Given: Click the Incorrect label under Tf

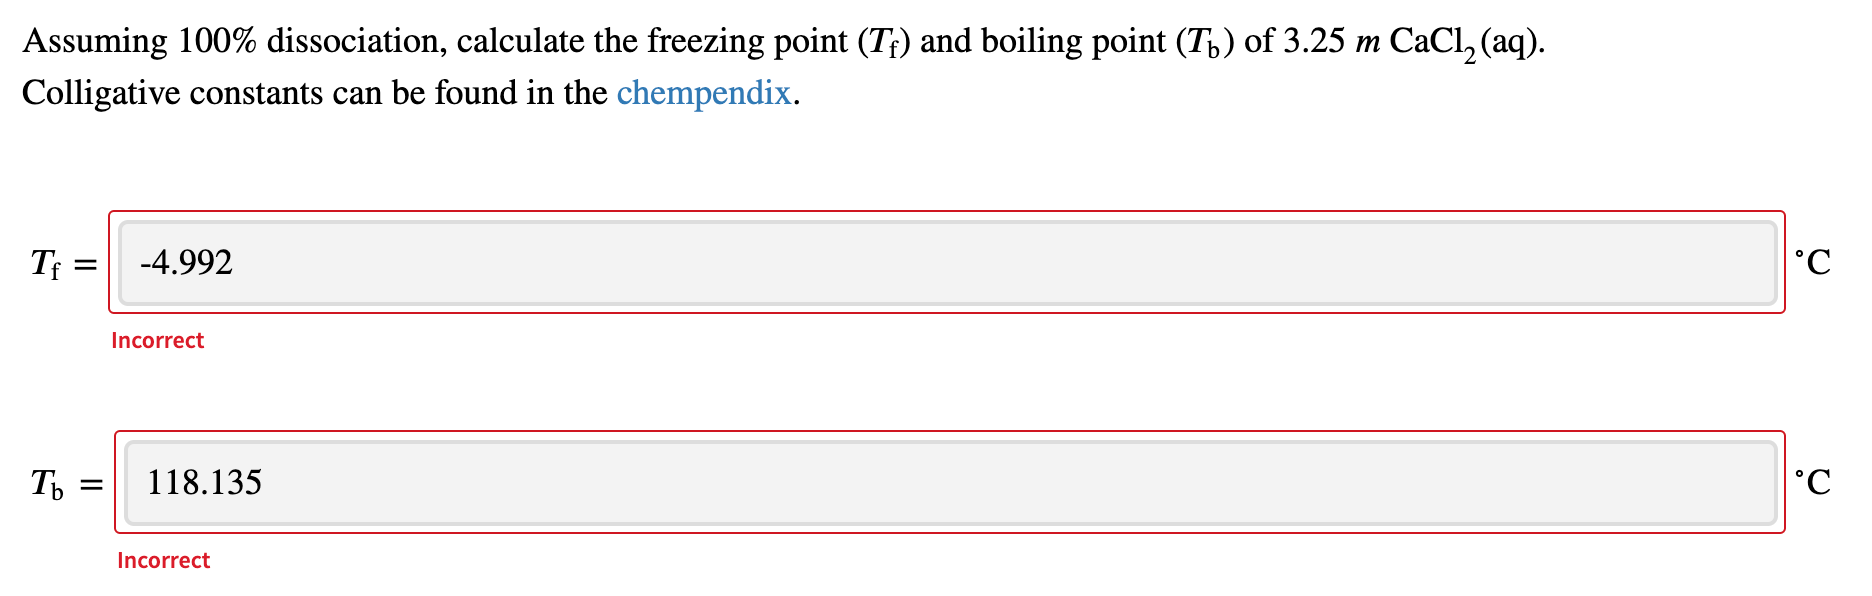Looking at the screenshot, I should [x=157, y=340].
